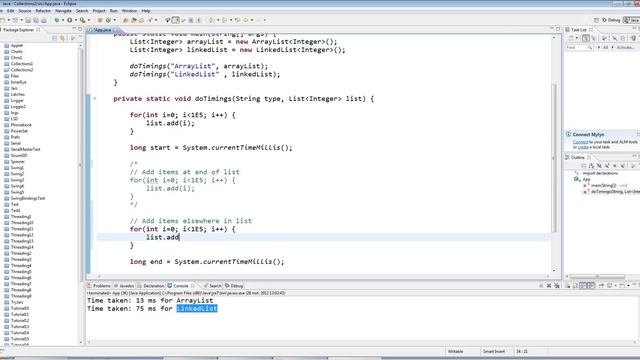Viewport: 640px width, 360px height.
Task: Click the console Remove All Terminated icon
Action: (x=557, y=286)
